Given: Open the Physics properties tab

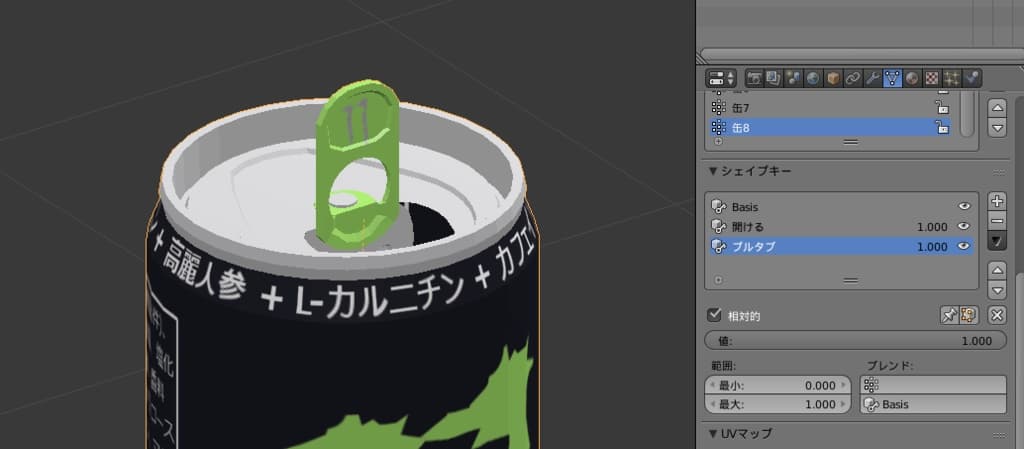Looking at the screenshot, I should [x=972, y=78].
